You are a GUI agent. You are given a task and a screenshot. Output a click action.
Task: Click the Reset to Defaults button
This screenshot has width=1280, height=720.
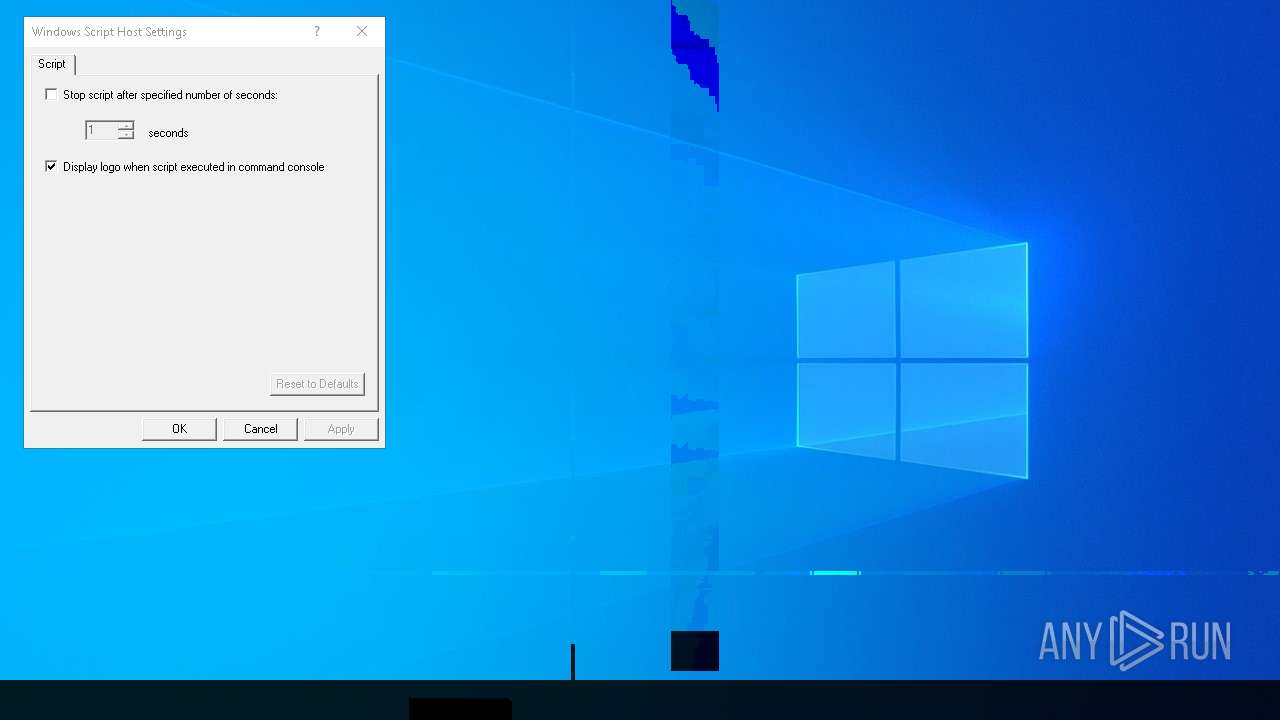[x=317, y=384]
